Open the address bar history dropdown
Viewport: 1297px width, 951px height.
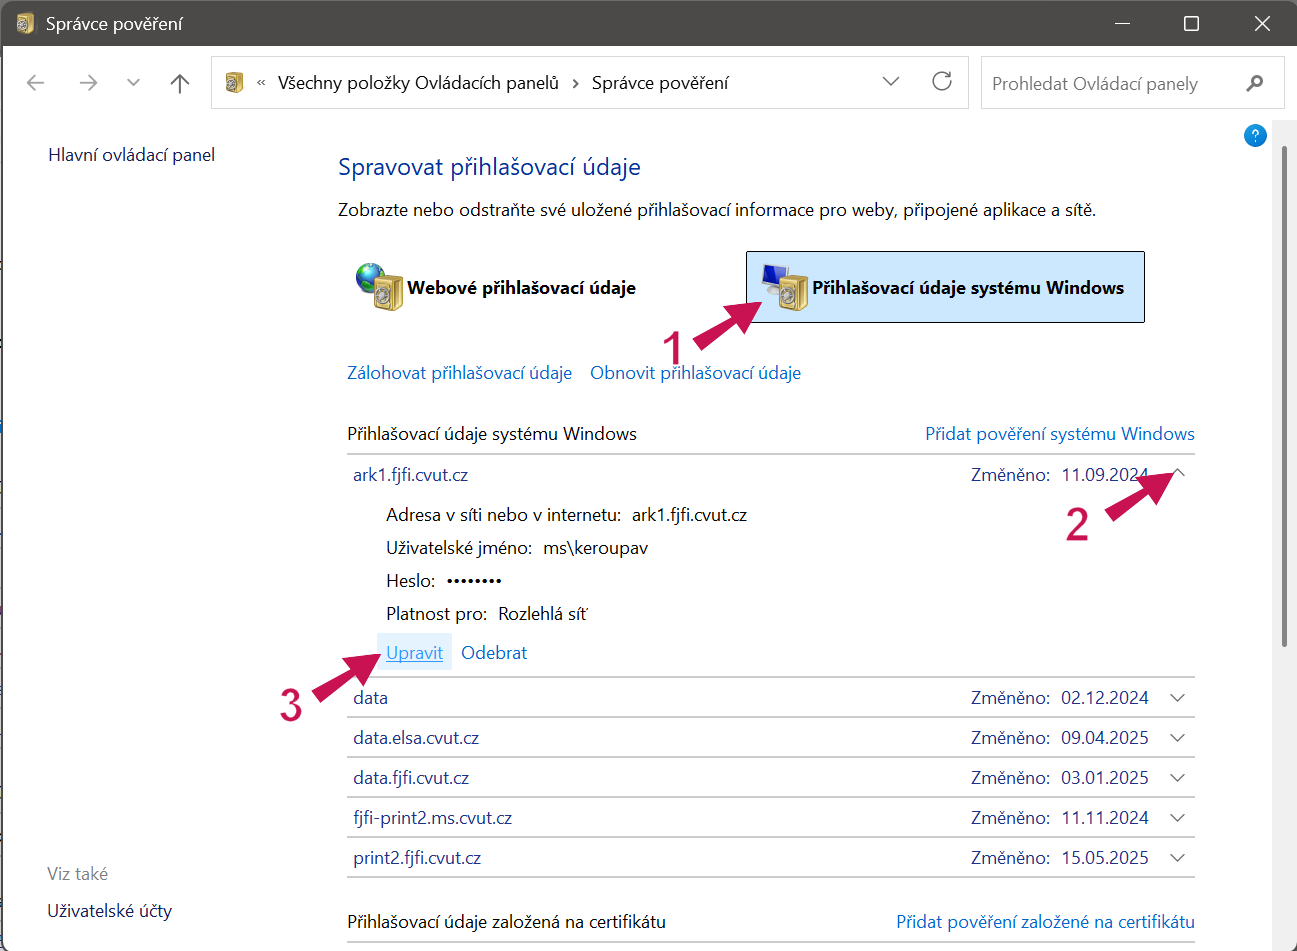coord(891,82)
